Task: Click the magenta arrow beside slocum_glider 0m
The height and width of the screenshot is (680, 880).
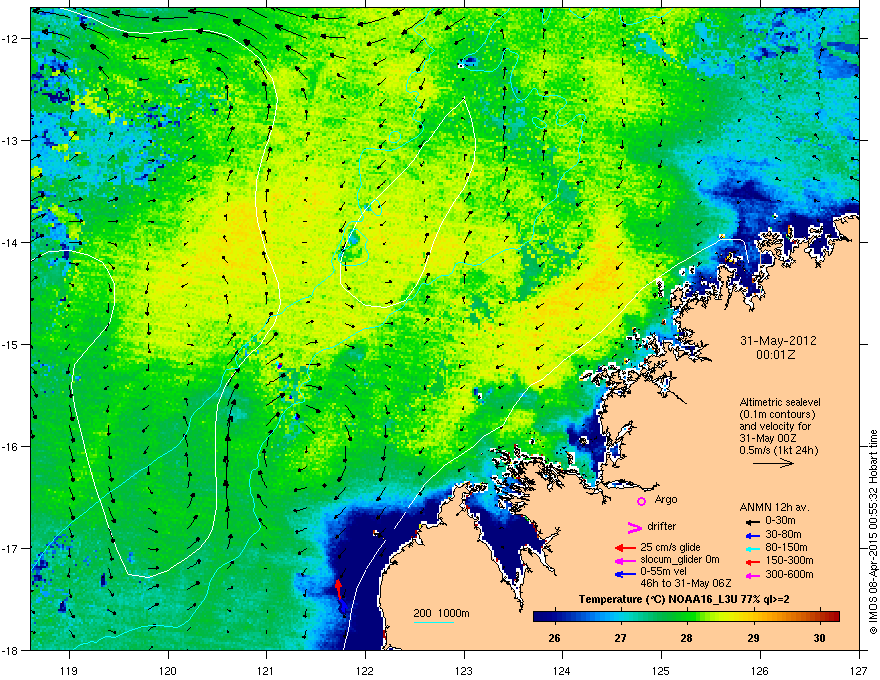Action: 625,561
